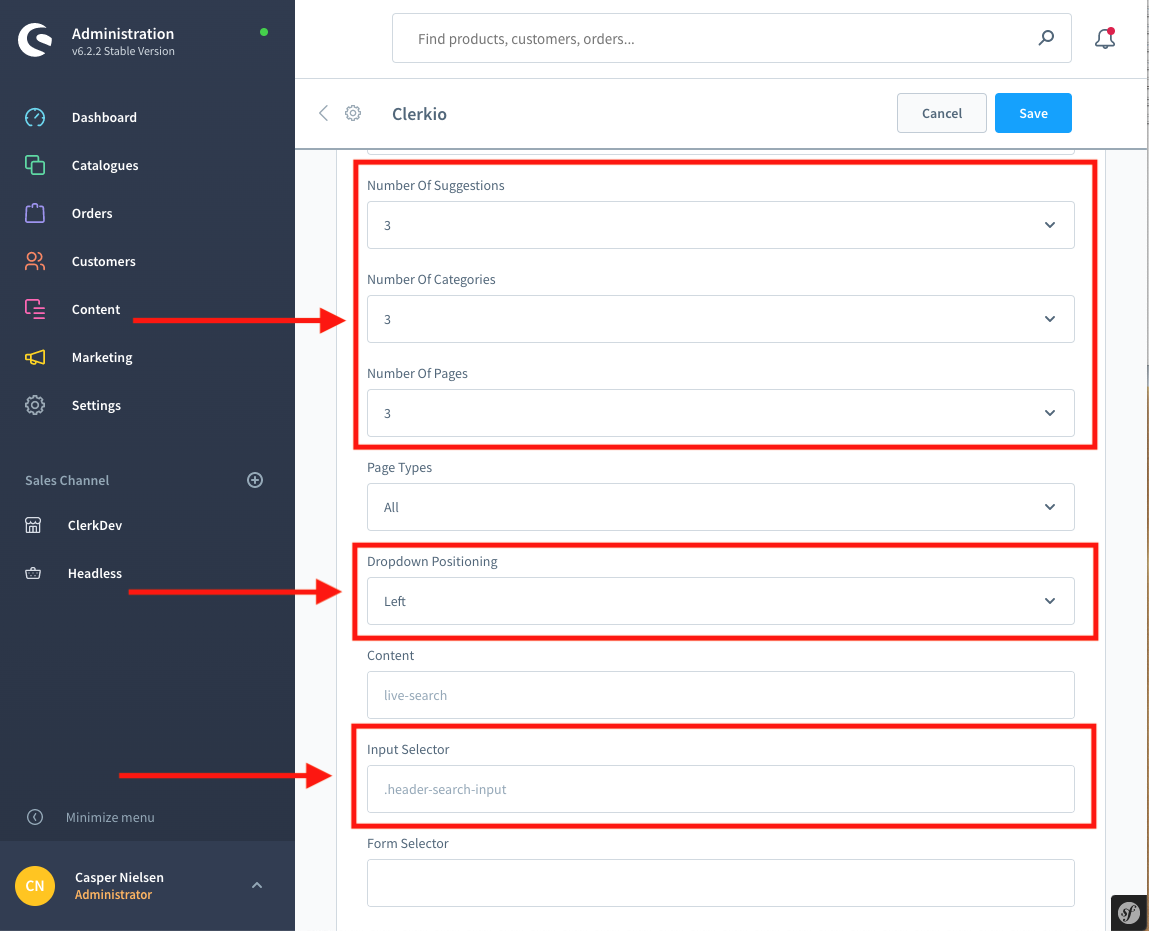Open Catalogues in sidebar
Image resolution: width=1149 pixels, height=931 pixels.
105,165
